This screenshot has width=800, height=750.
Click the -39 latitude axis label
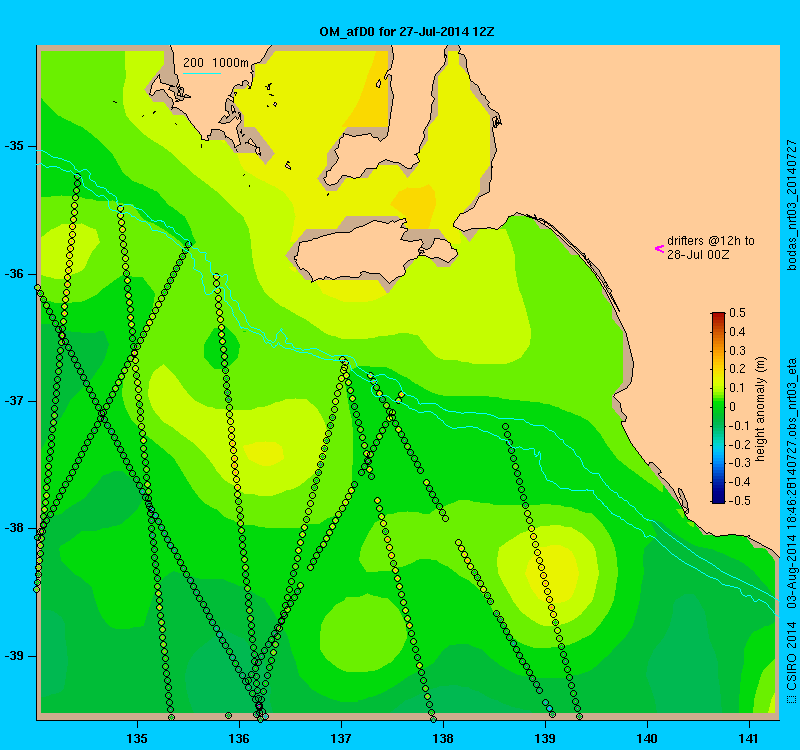(14, 656)
